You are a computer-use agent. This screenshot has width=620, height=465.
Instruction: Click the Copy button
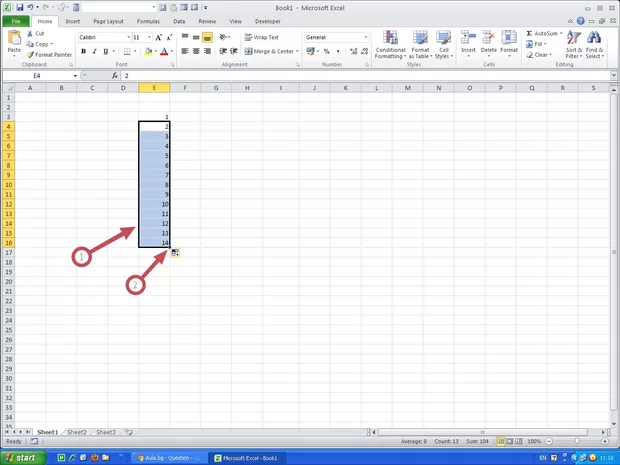click(x=40, y=44)
